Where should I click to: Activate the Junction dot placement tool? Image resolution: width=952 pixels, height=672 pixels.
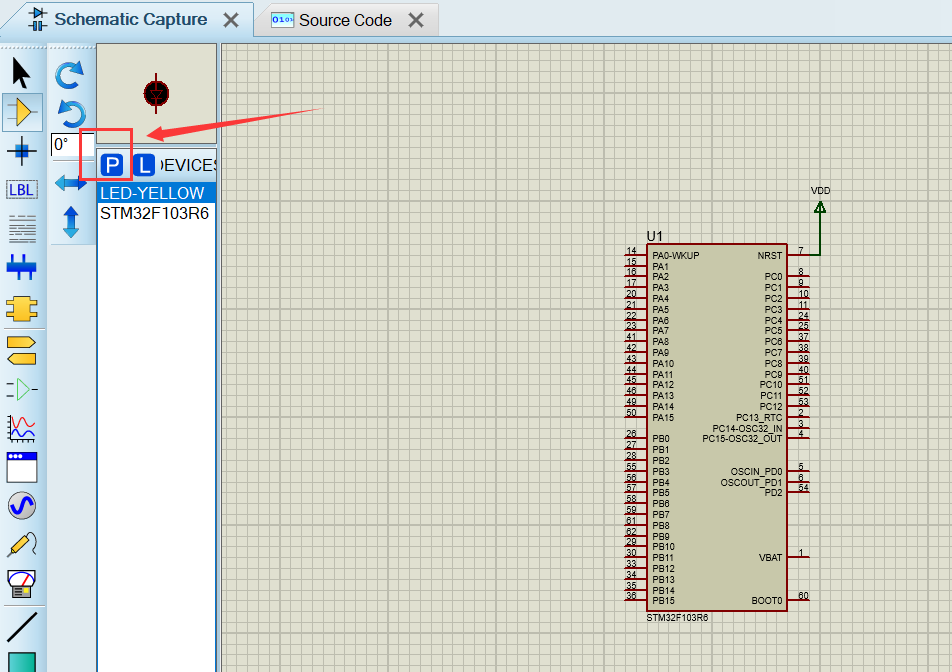pos(22,151)
